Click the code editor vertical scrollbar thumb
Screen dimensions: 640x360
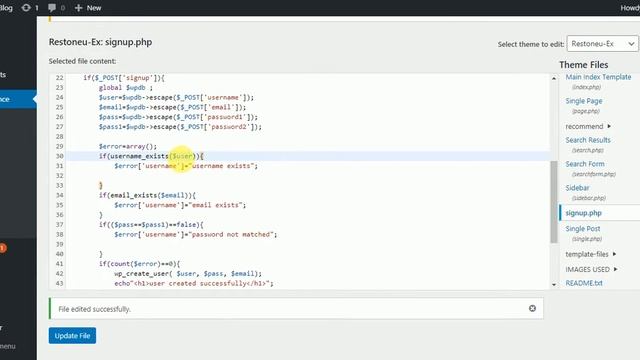click(x=554, y=202)
